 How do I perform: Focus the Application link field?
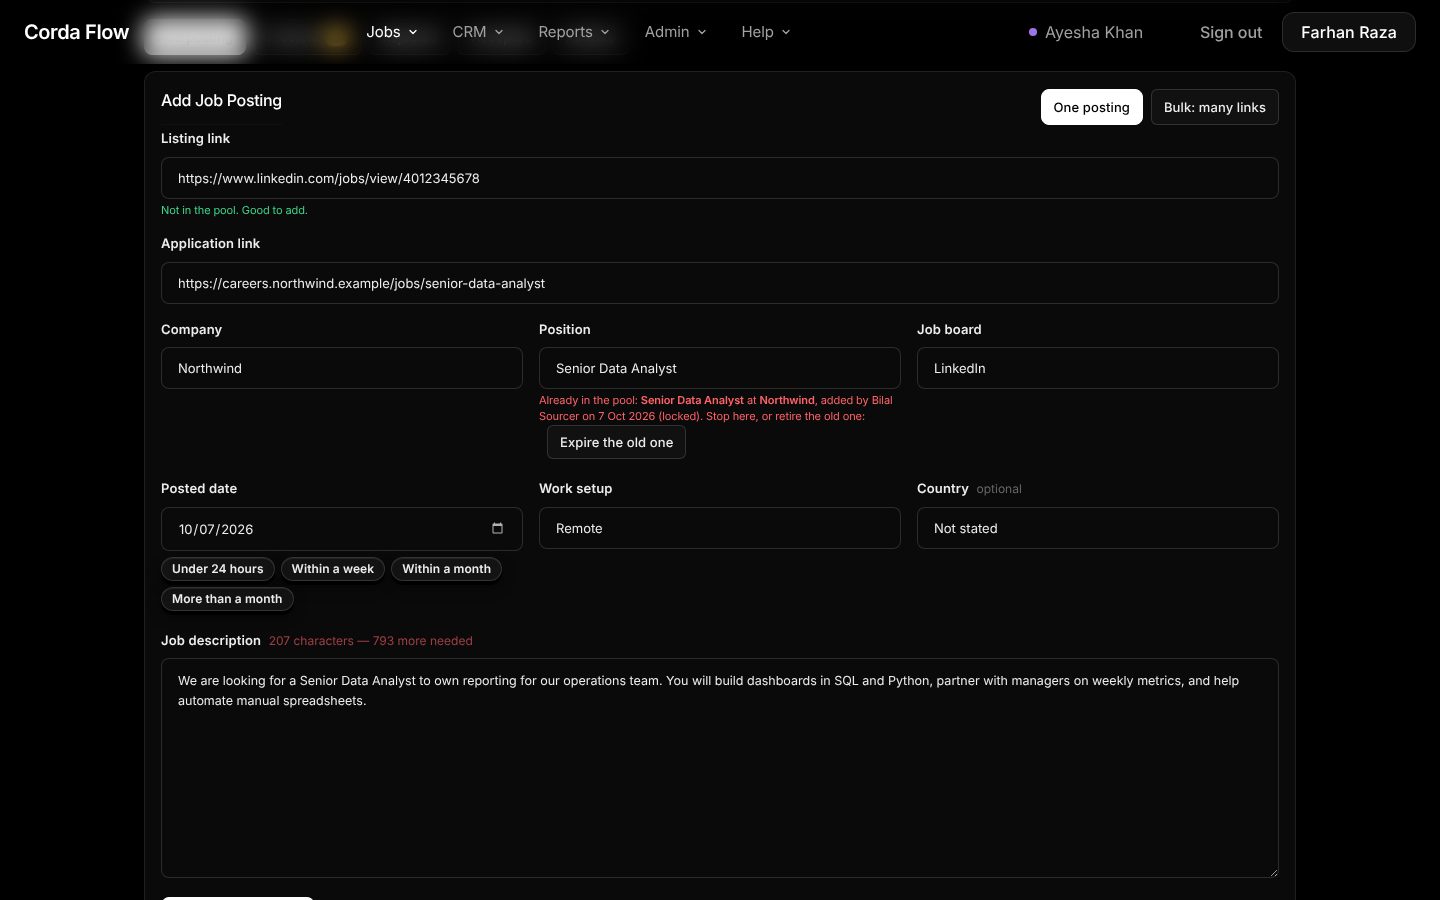tap(719, 283)
